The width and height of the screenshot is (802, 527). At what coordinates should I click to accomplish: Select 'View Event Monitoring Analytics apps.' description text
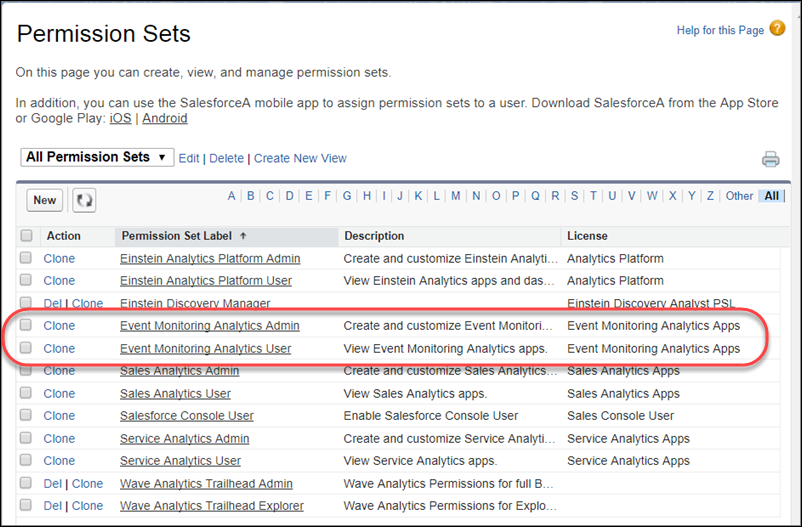[x=445, y=348]
